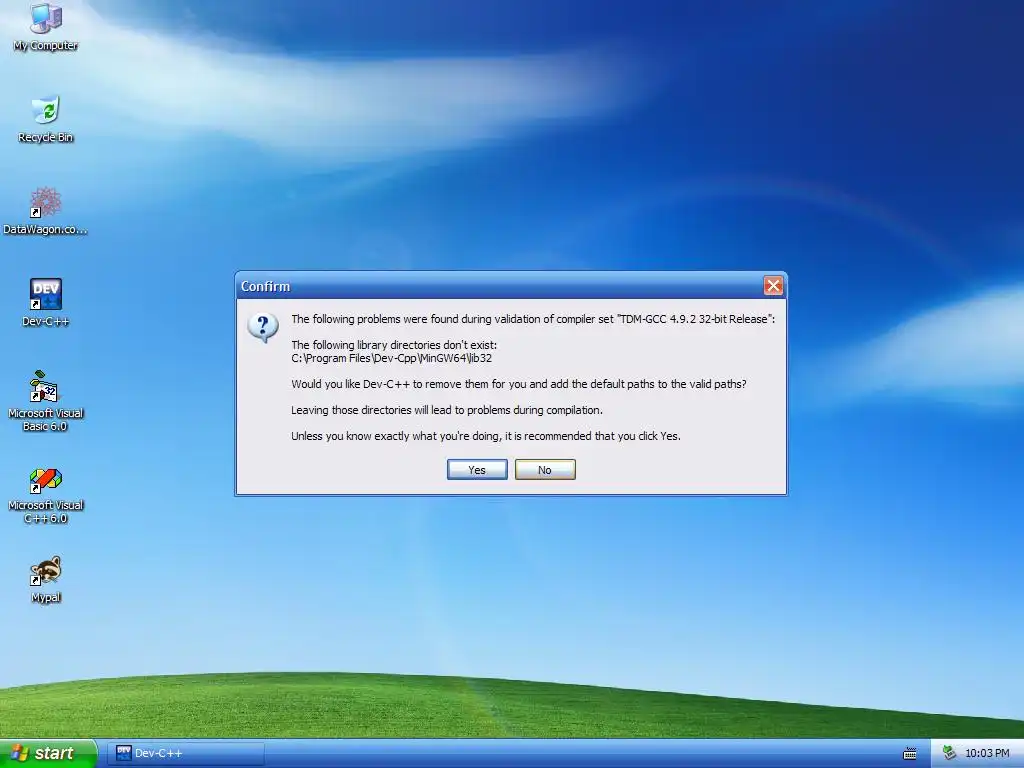Viewport: 1024px width, 768px height.
Task: Select the Recycle Bin icon
Action: click(x=46, y=119)
